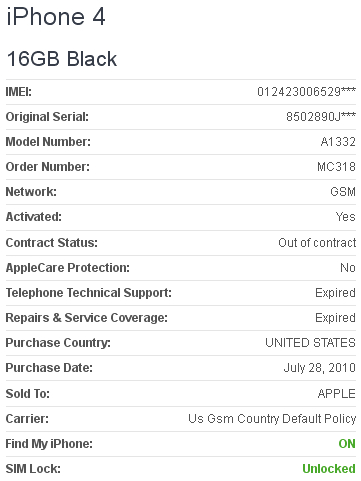Click the Out of contract status
The height and width of the screenshot is (481, 361).
click(x=317, y=243)
